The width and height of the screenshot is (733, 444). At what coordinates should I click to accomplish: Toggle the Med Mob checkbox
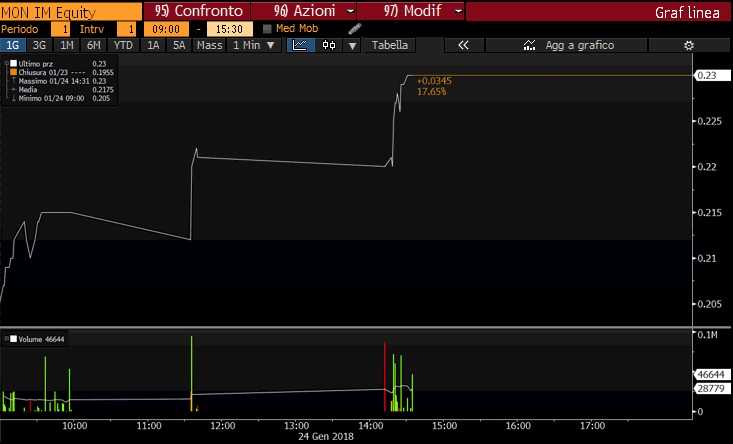267,29
